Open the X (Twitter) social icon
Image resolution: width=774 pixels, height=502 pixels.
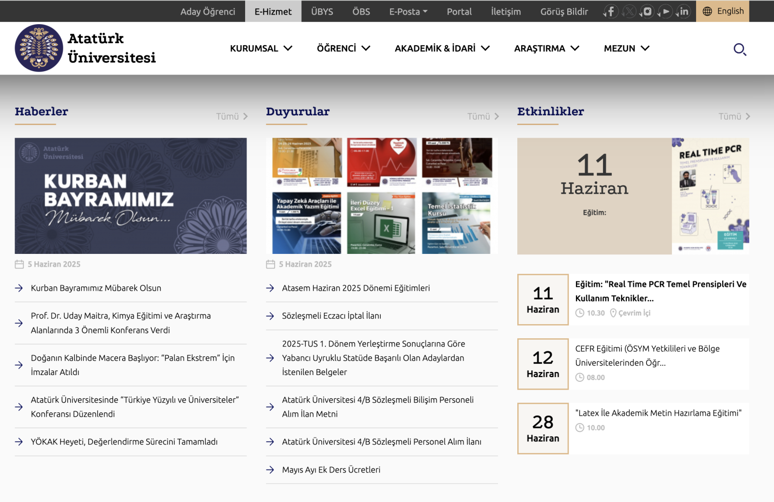pyautogui.click(x=629, y=11)
